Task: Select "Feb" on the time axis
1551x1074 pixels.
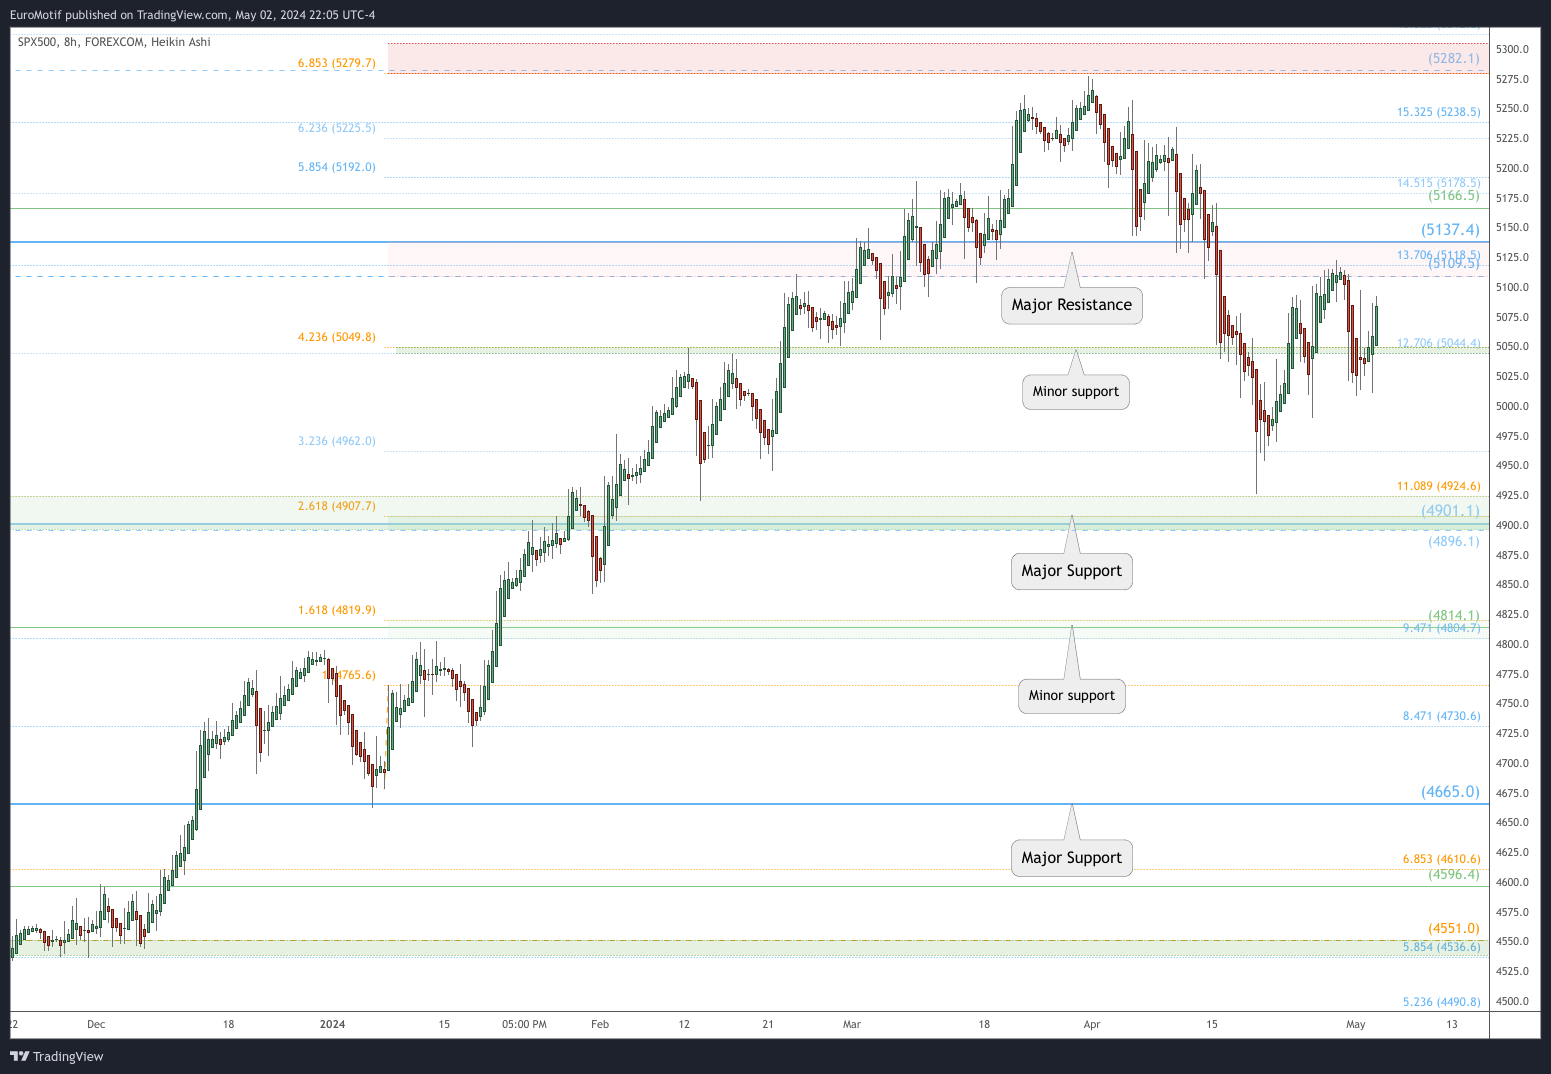Action: [600, 1024]
